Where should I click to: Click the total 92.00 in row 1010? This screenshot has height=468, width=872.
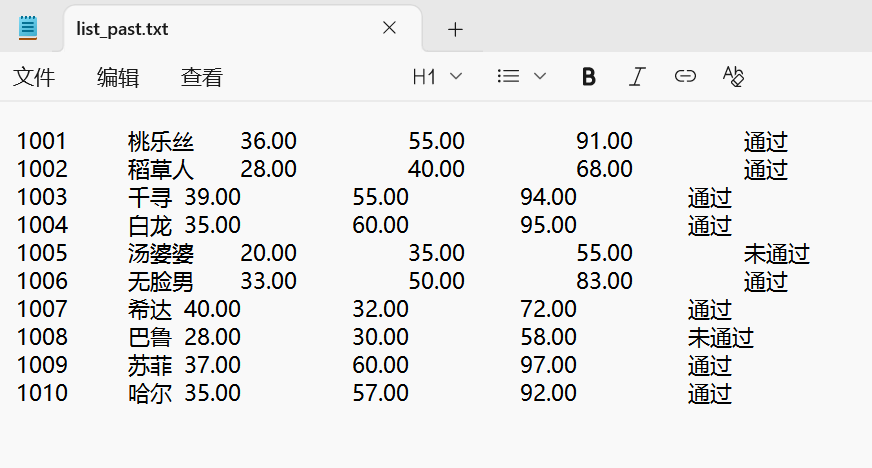click(x=548, y=393)
